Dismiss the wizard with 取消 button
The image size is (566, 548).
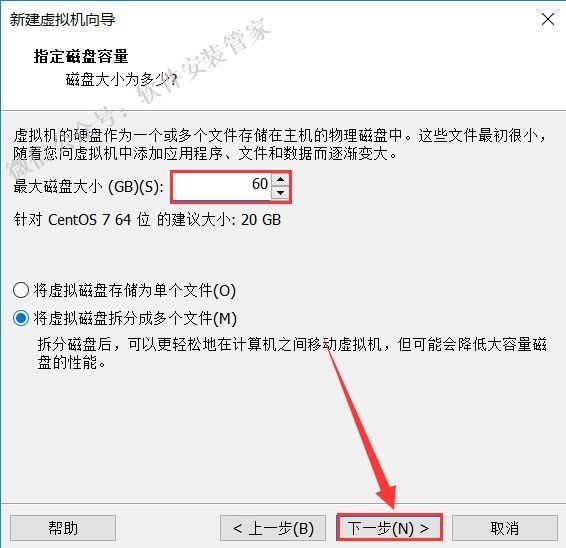pos(505,528)
